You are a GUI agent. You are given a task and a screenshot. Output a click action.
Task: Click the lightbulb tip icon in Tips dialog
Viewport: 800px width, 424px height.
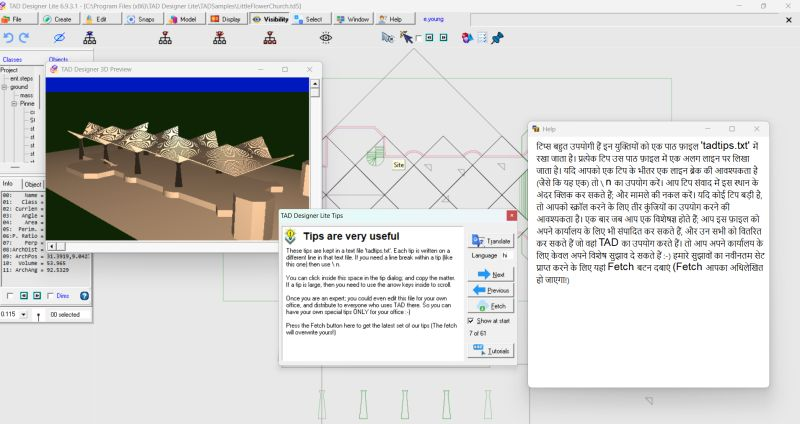(x=290, y=236)
